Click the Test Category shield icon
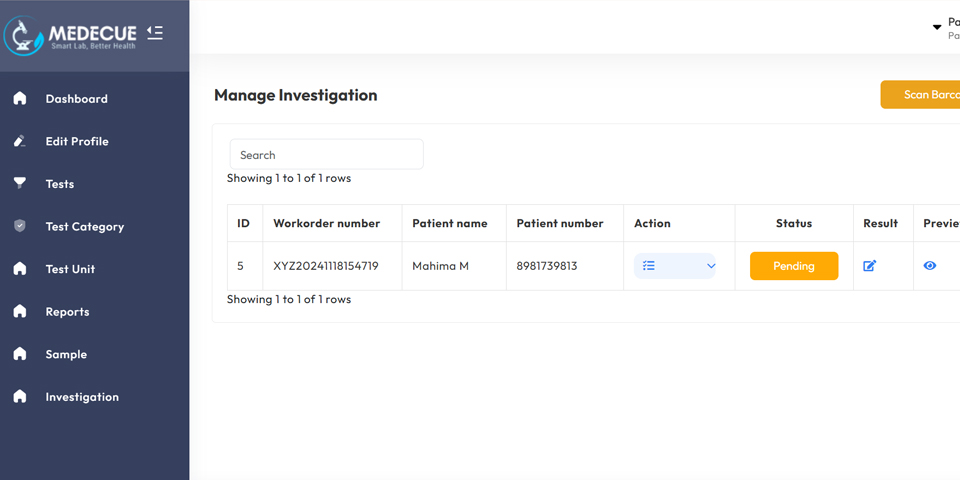 pyautogui.click(x=20, y=226)
